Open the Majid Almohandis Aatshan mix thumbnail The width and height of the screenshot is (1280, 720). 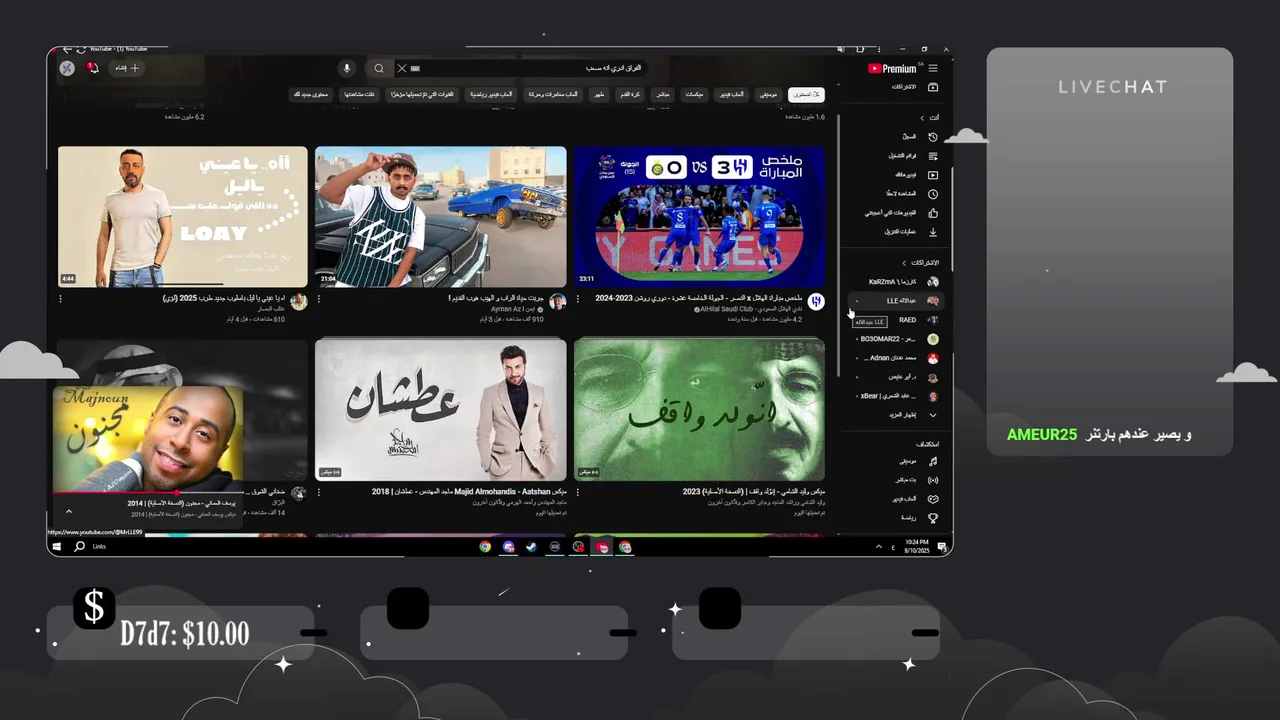click(441, 409)
